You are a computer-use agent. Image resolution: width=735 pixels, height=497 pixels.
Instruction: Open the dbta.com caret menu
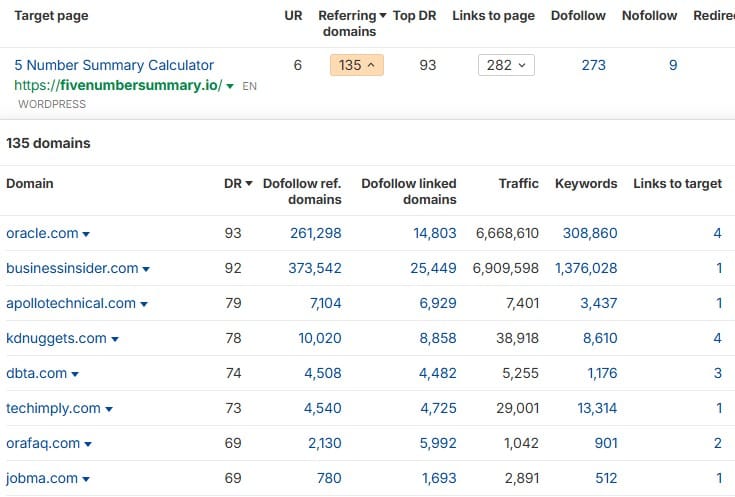click(75, 374)
